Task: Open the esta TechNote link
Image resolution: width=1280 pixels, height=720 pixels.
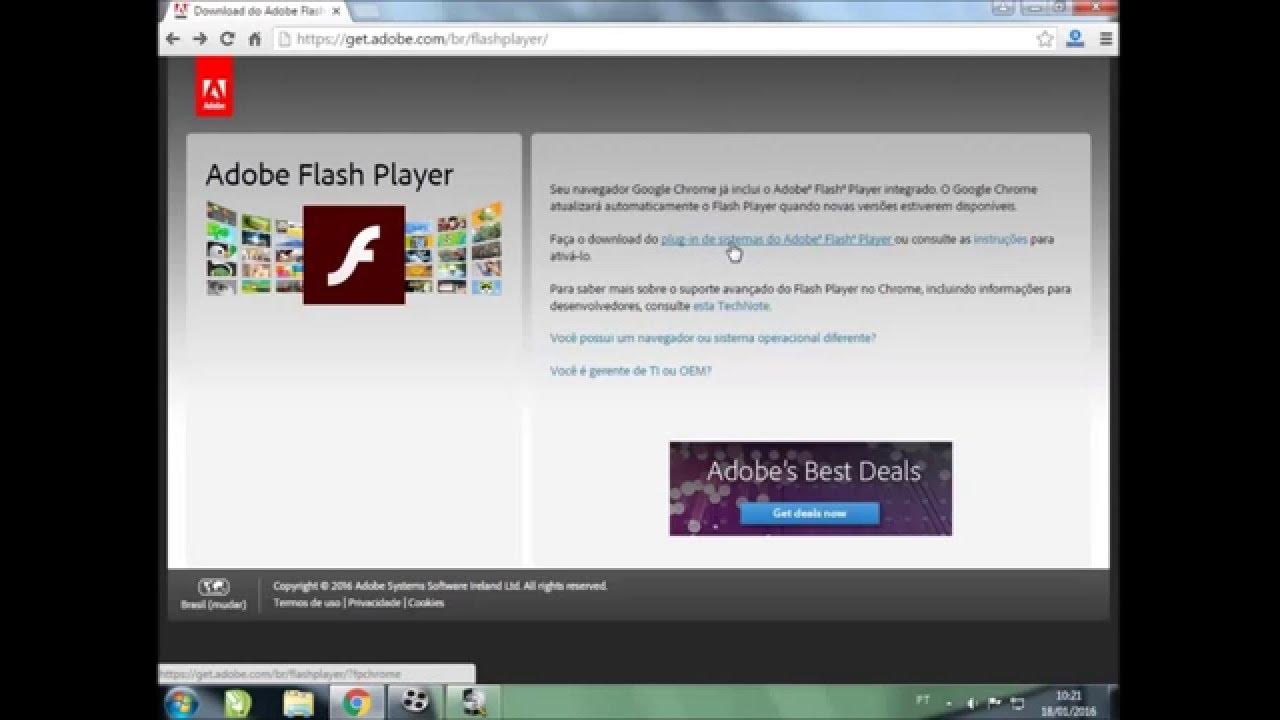Action: [x=732, y=306]
